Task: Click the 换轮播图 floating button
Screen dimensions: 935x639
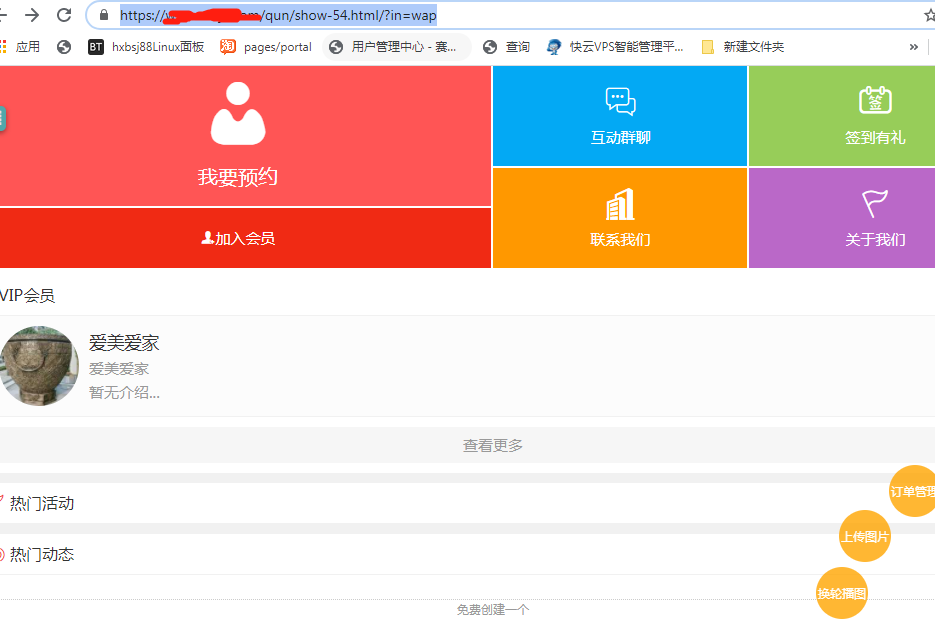Action: [x=841, y=593]
